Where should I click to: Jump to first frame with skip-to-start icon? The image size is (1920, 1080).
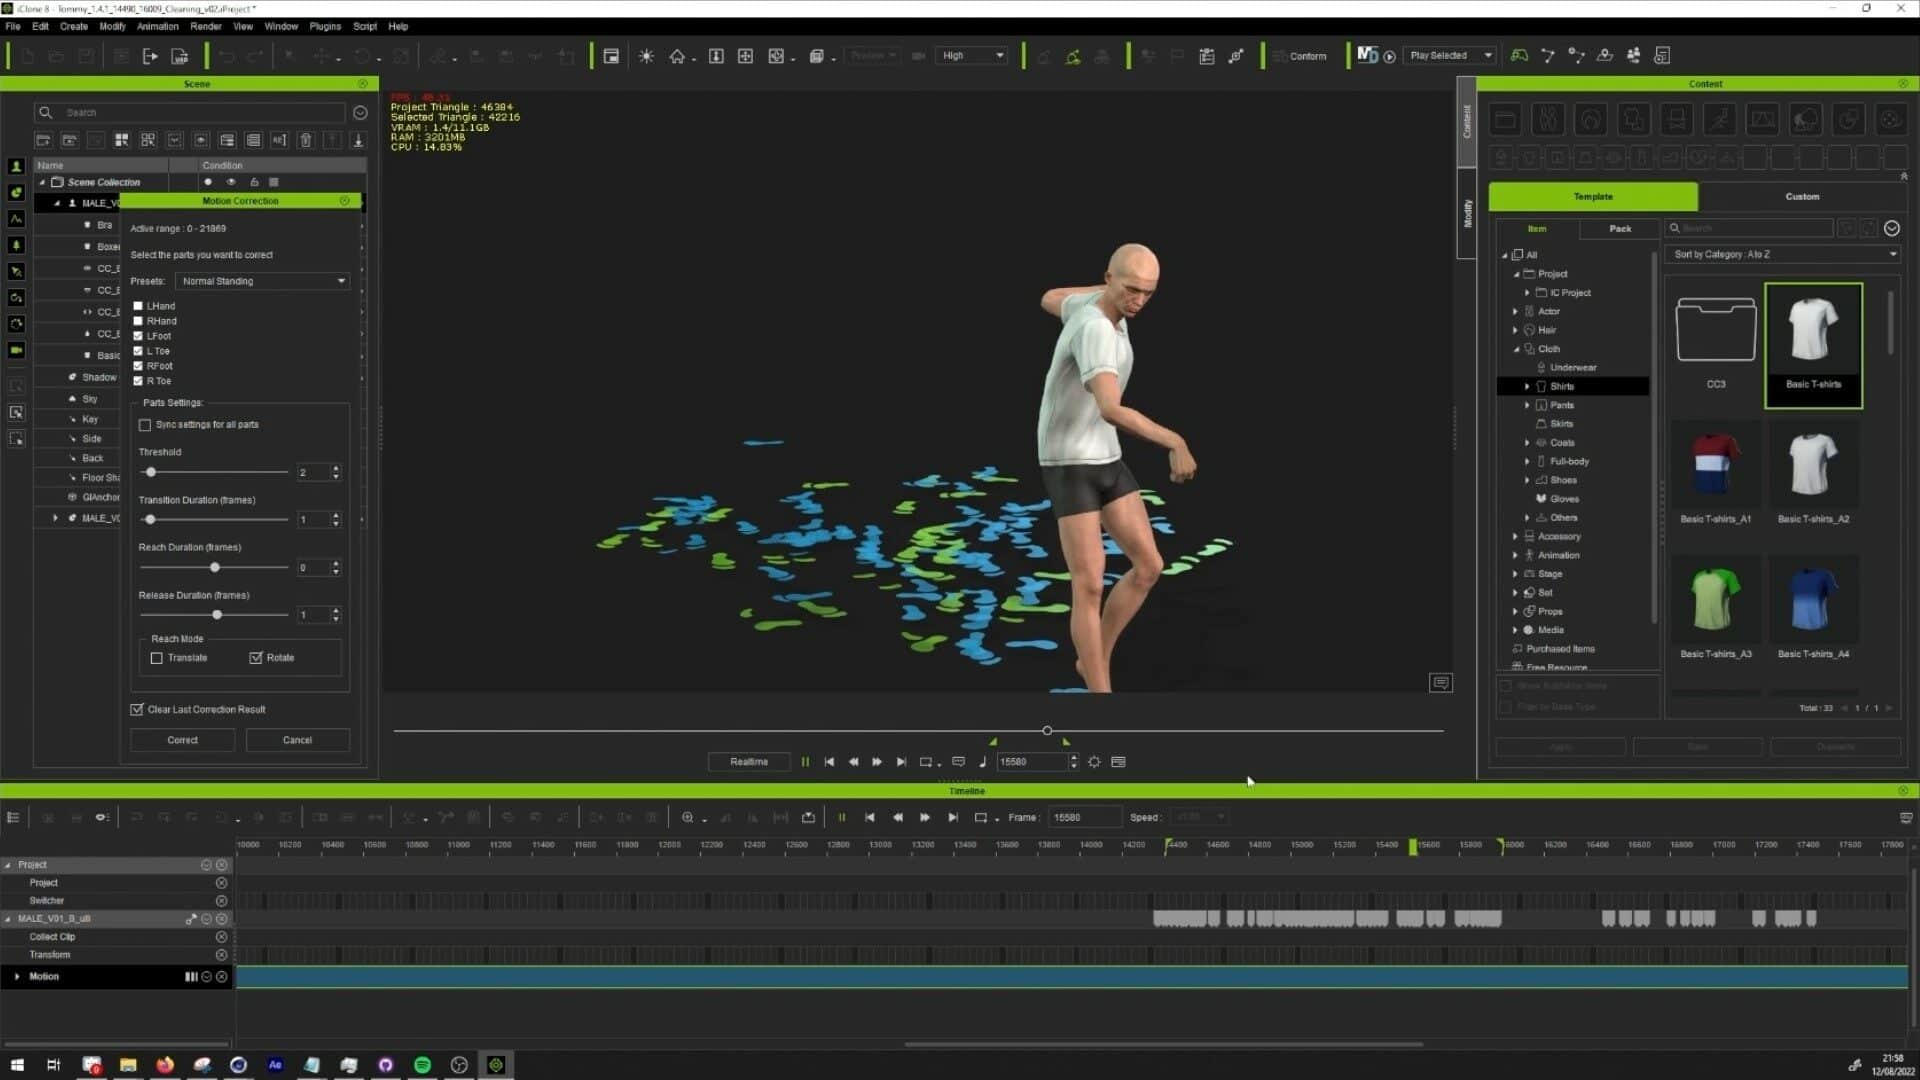coord(829,761)
